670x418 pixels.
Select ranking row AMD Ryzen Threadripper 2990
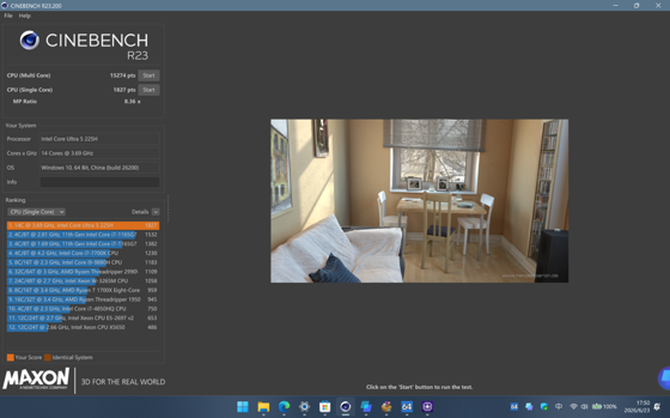pyautogui.click(x=83, y=271)
